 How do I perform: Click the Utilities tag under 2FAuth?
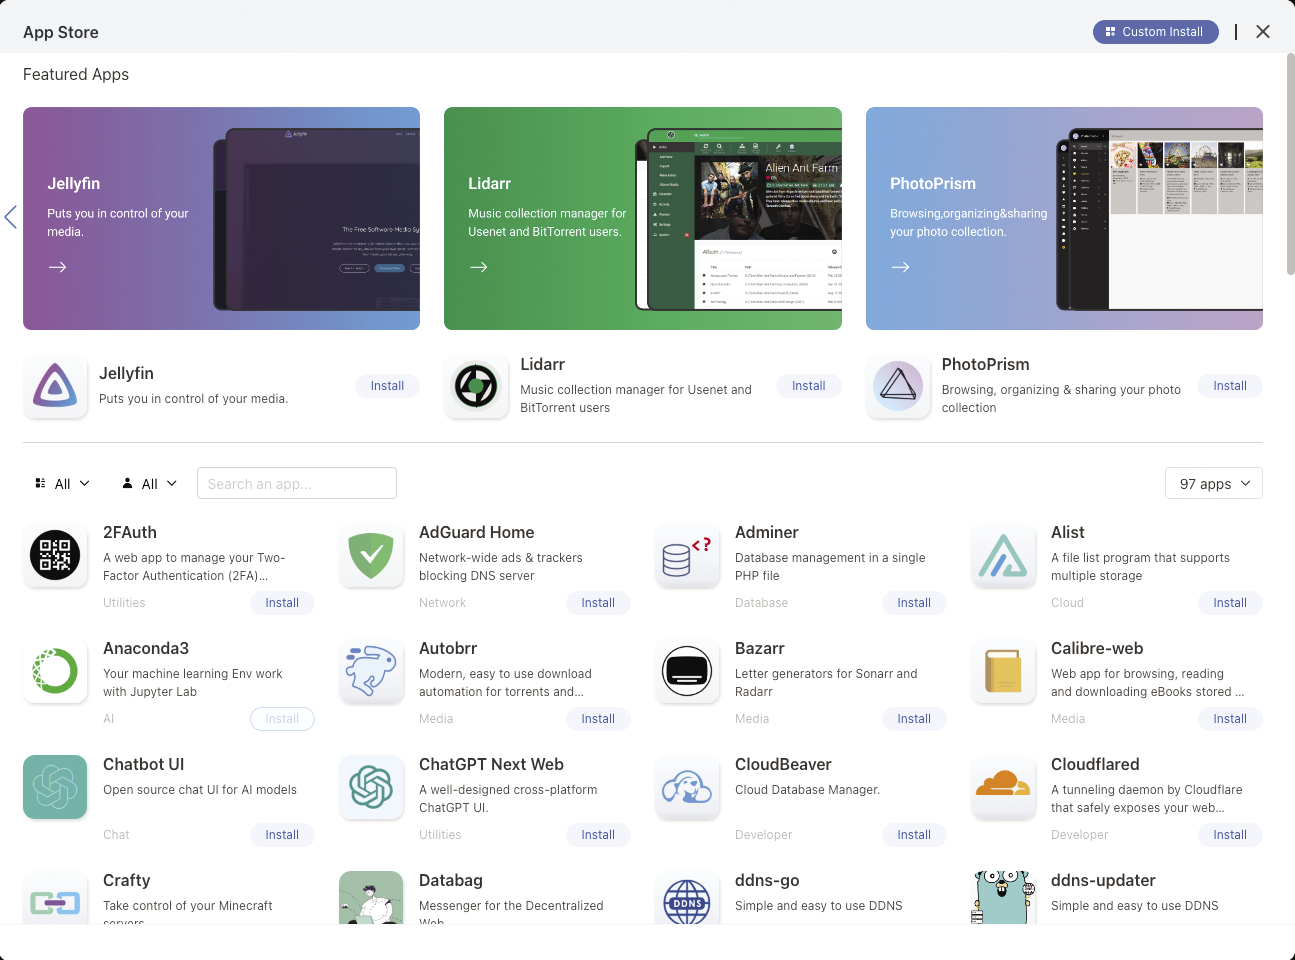point(124,603)
